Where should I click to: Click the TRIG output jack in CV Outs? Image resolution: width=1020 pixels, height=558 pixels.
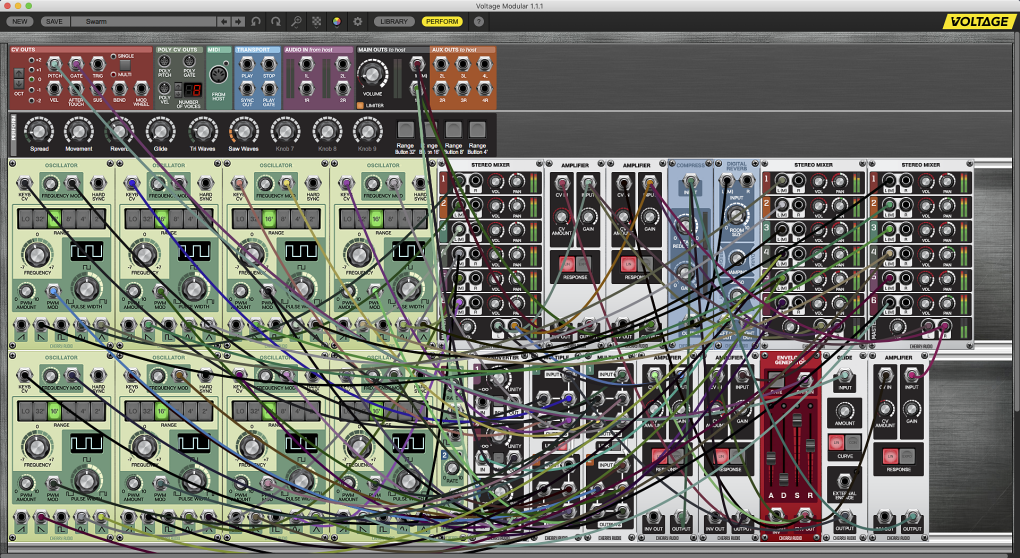98,64
